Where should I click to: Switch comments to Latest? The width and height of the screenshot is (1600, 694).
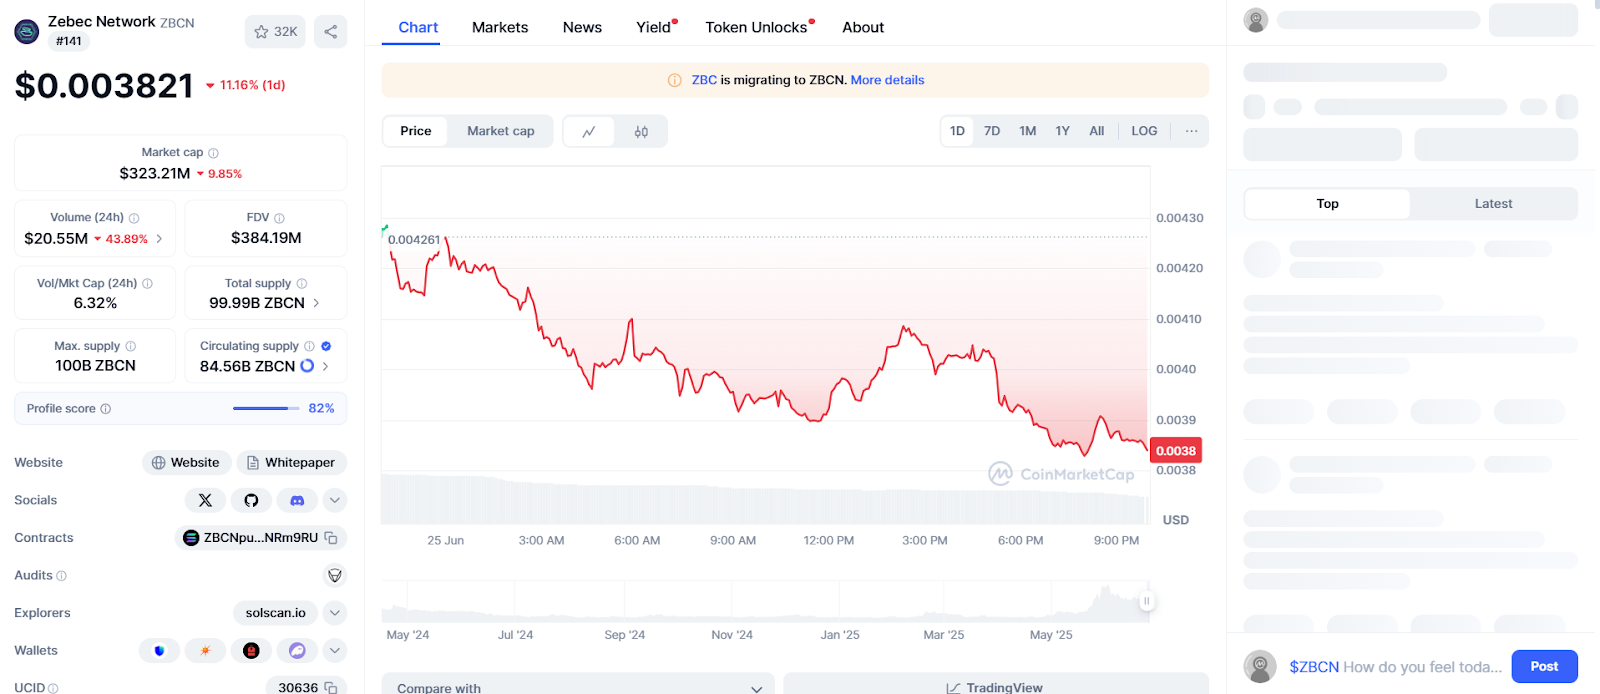click(1493, 204)
